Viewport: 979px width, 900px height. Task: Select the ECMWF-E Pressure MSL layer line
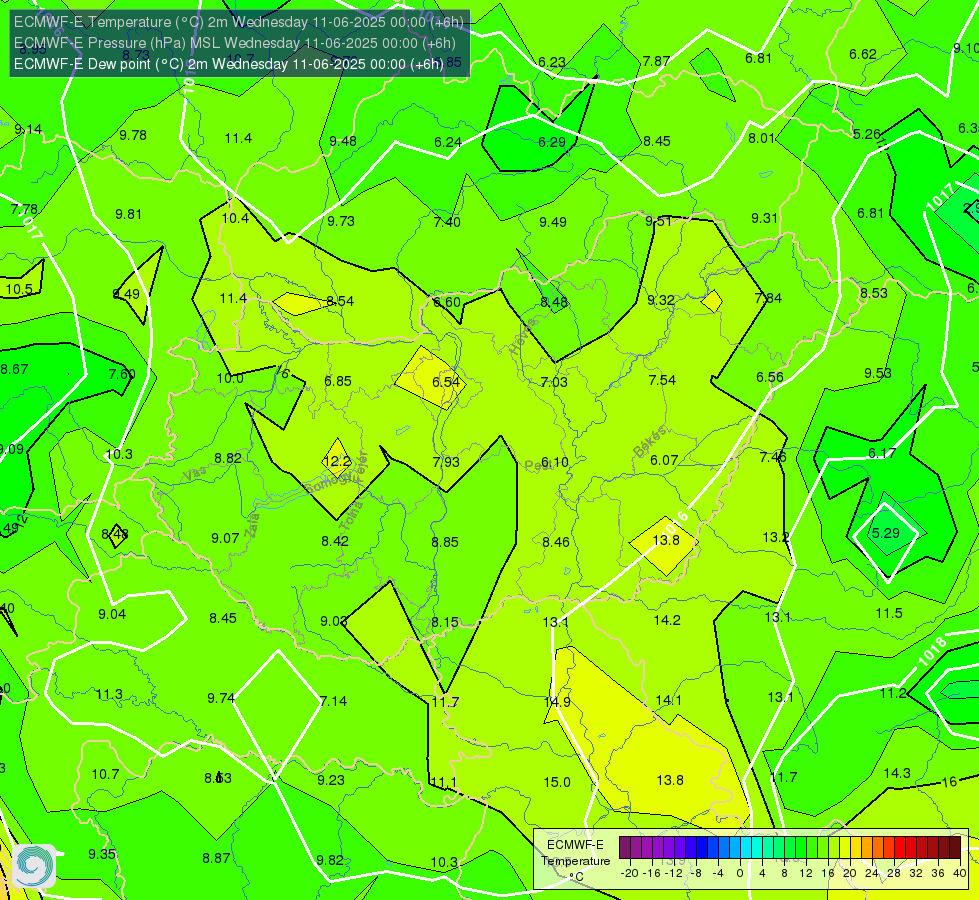[235, 43]
